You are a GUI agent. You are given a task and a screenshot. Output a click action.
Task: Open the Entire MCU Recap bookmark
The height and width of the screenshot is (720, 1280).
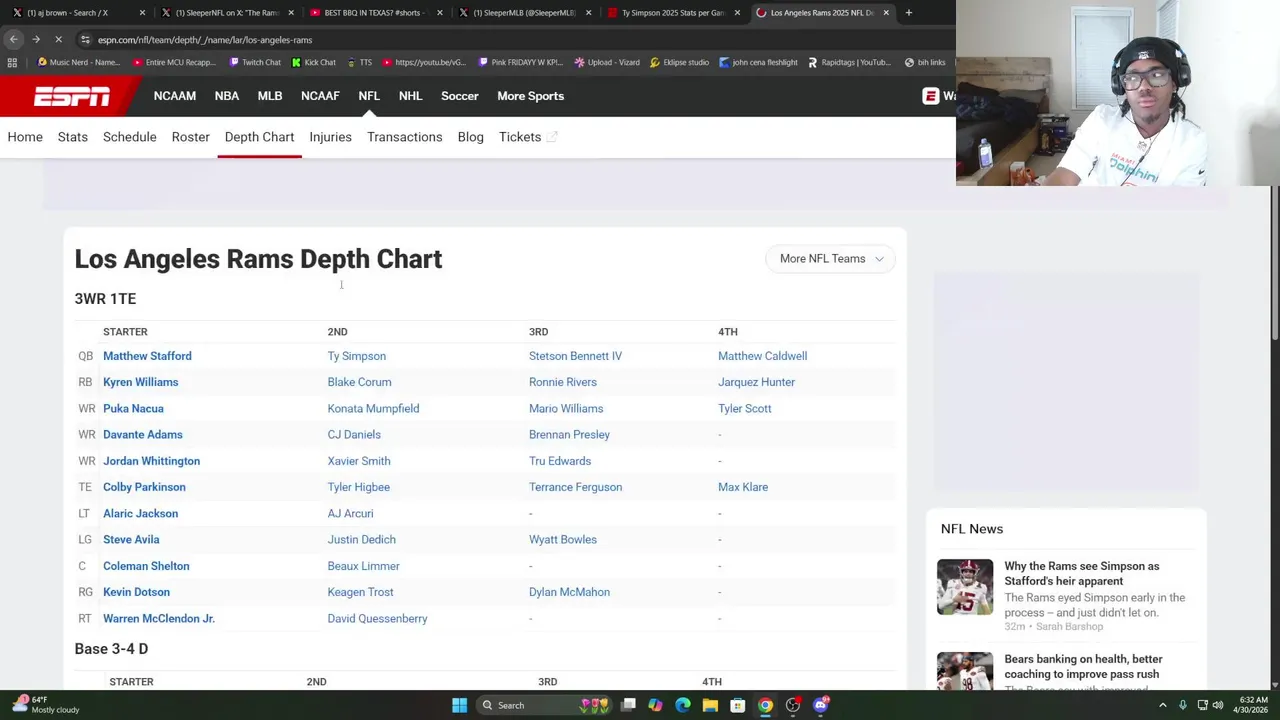click(x=174, y=62)
